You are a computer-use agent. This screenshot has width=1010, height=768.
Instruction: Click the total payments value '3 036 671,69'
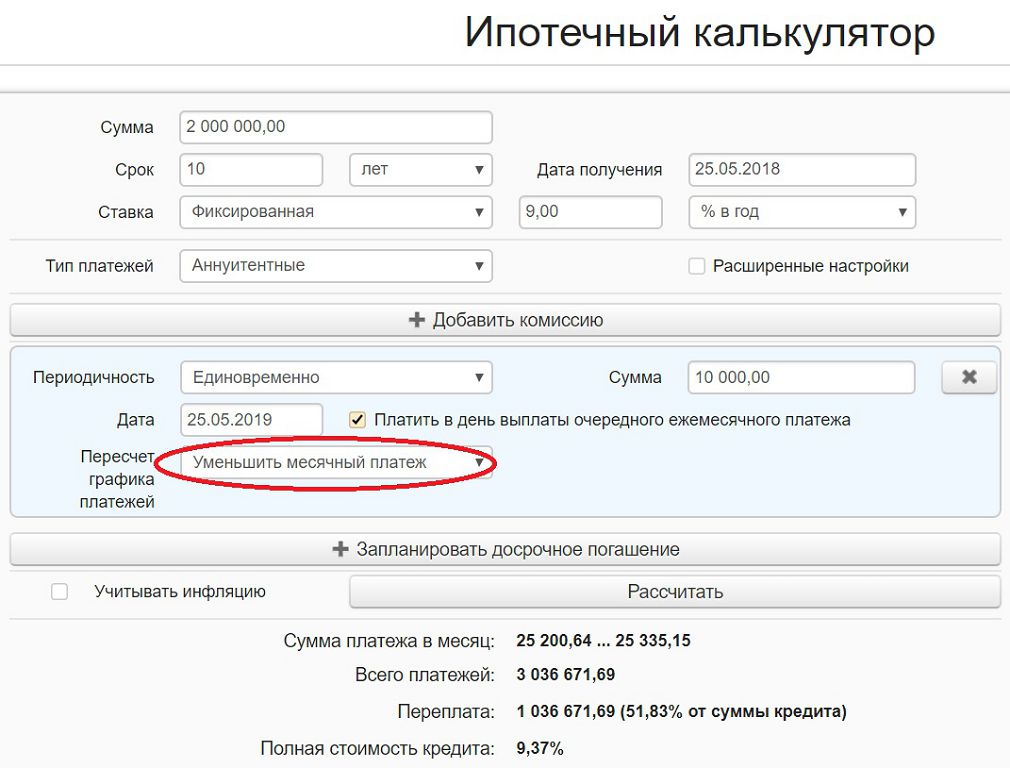566,675
